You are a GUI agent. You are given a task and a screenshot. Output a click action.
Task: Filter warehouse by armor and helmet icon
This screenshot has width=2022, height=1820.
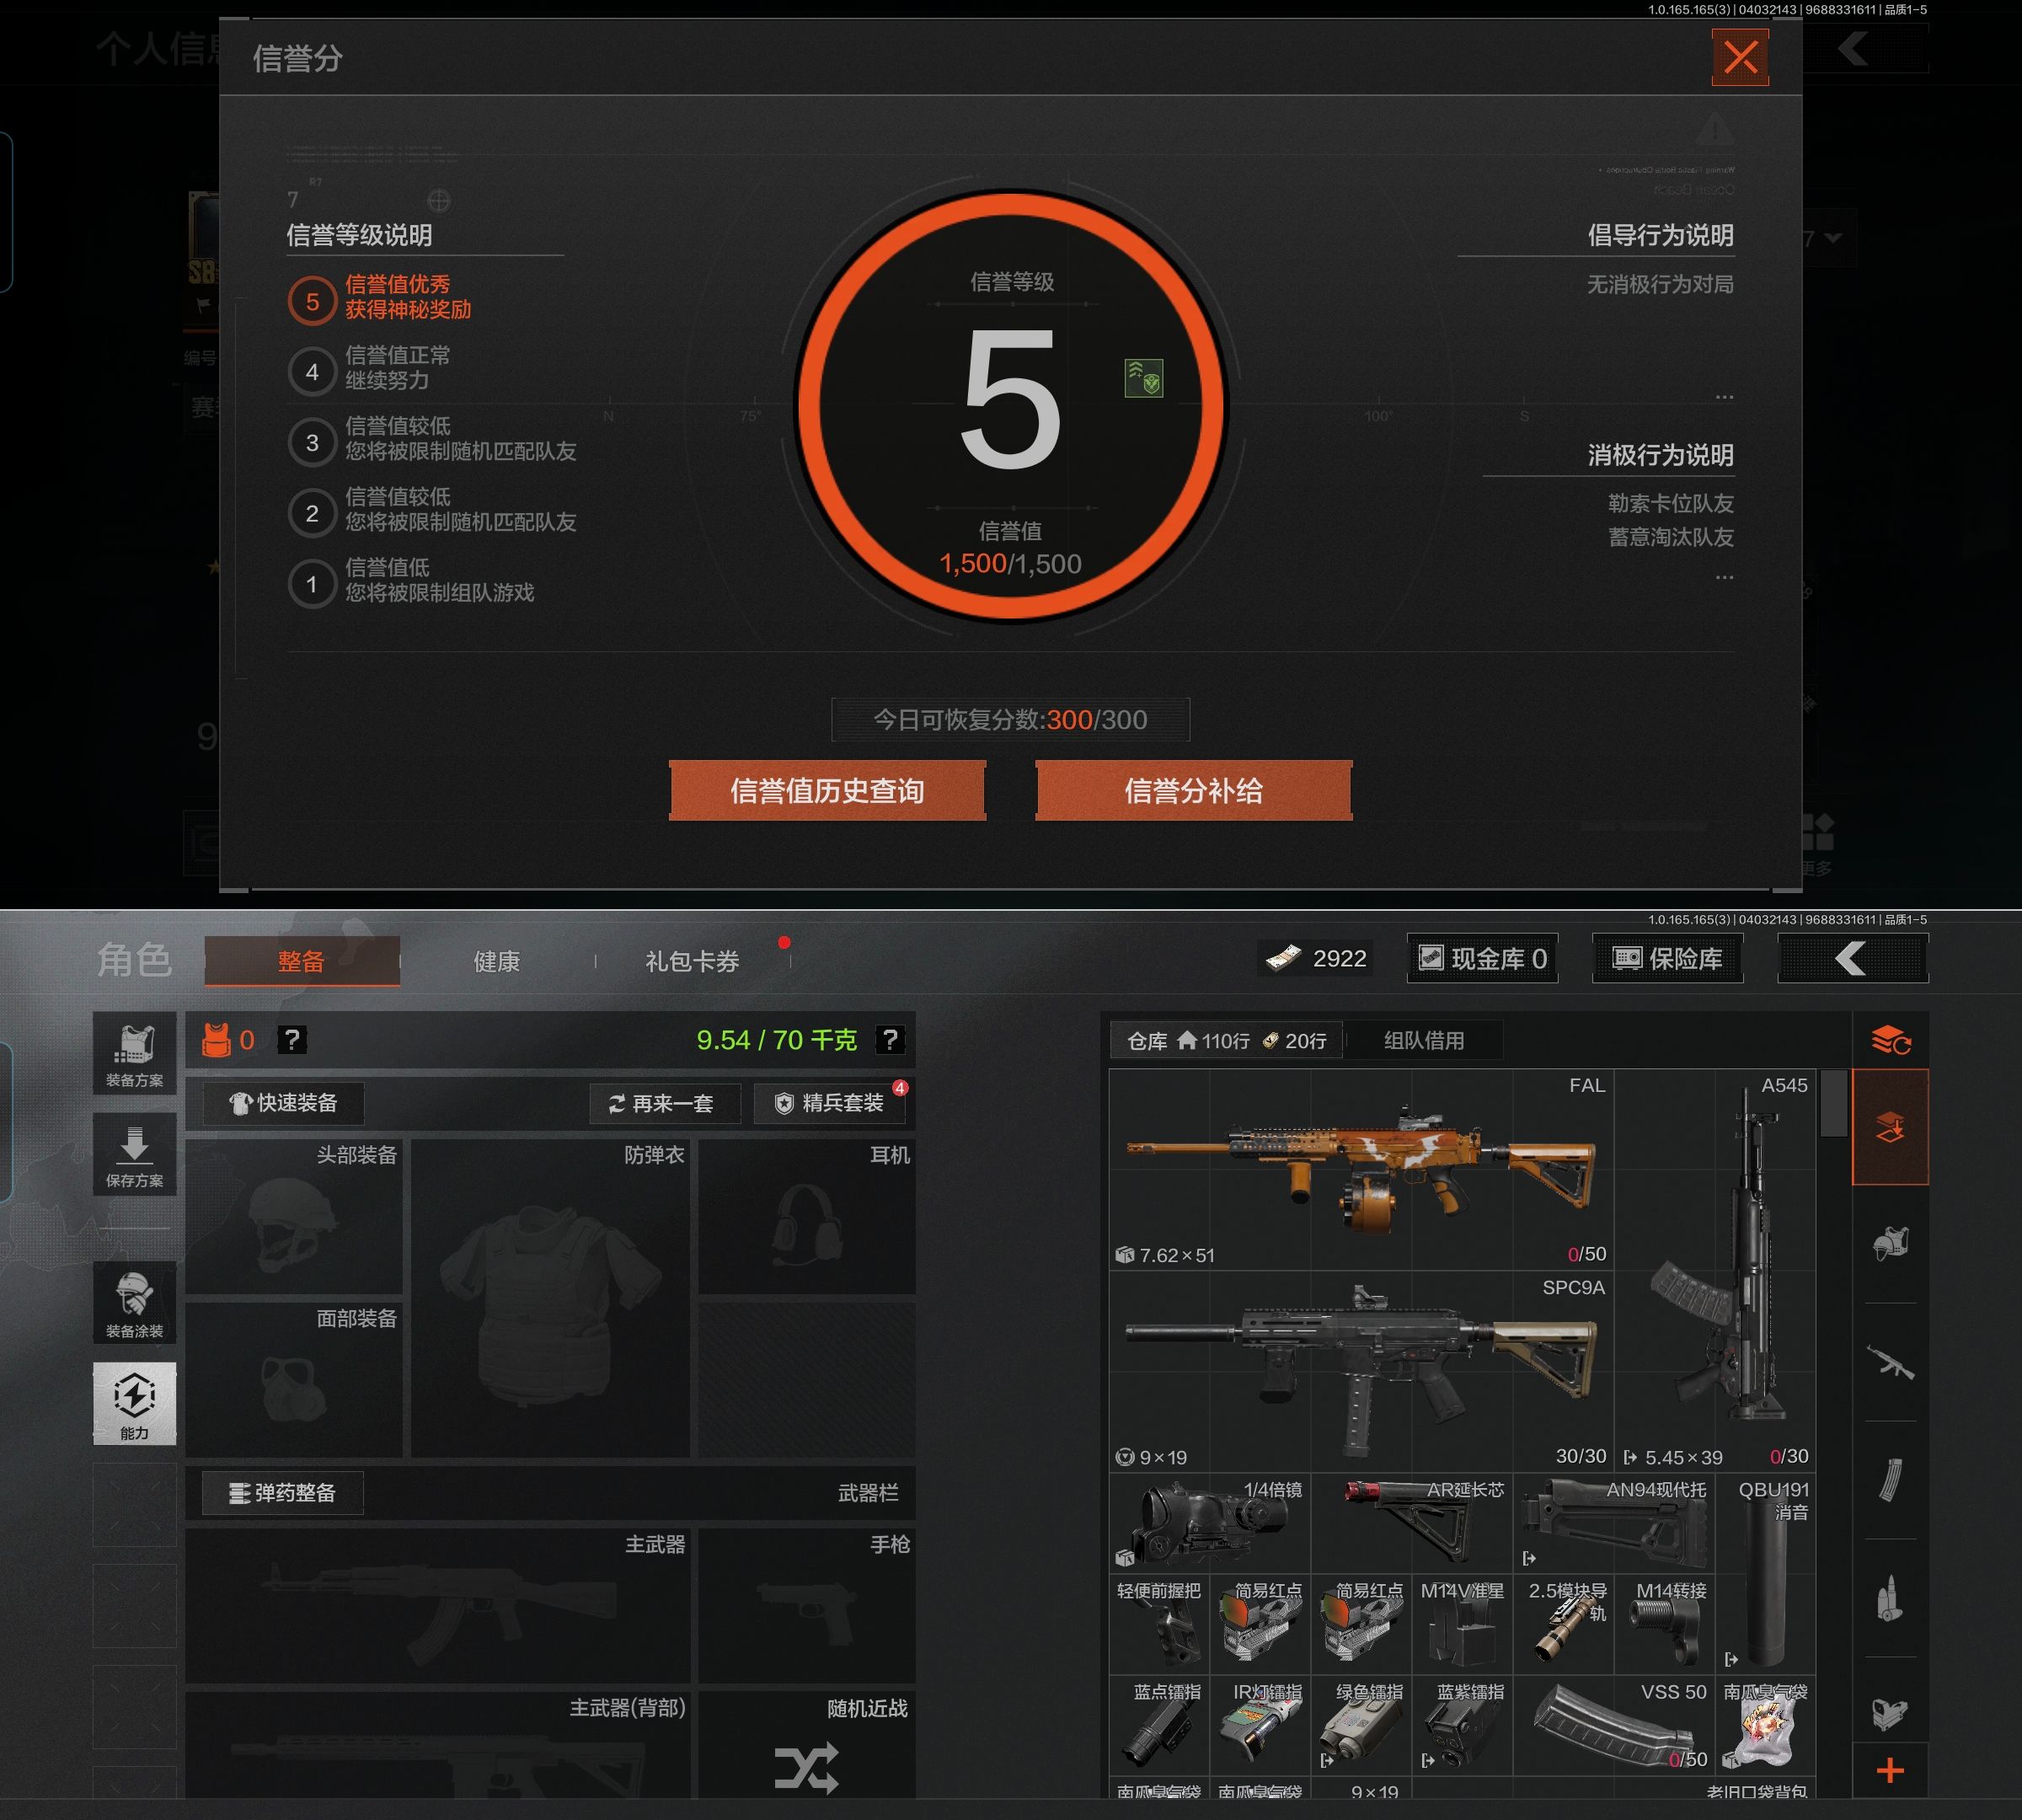click(x=1890, y=1243)
